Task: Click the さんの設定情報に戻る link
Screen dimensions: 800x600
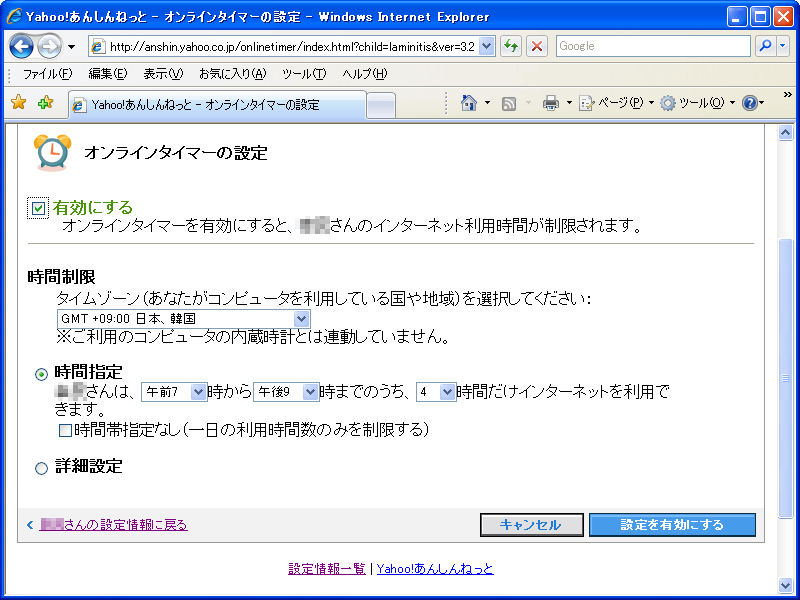Action: 114,524
